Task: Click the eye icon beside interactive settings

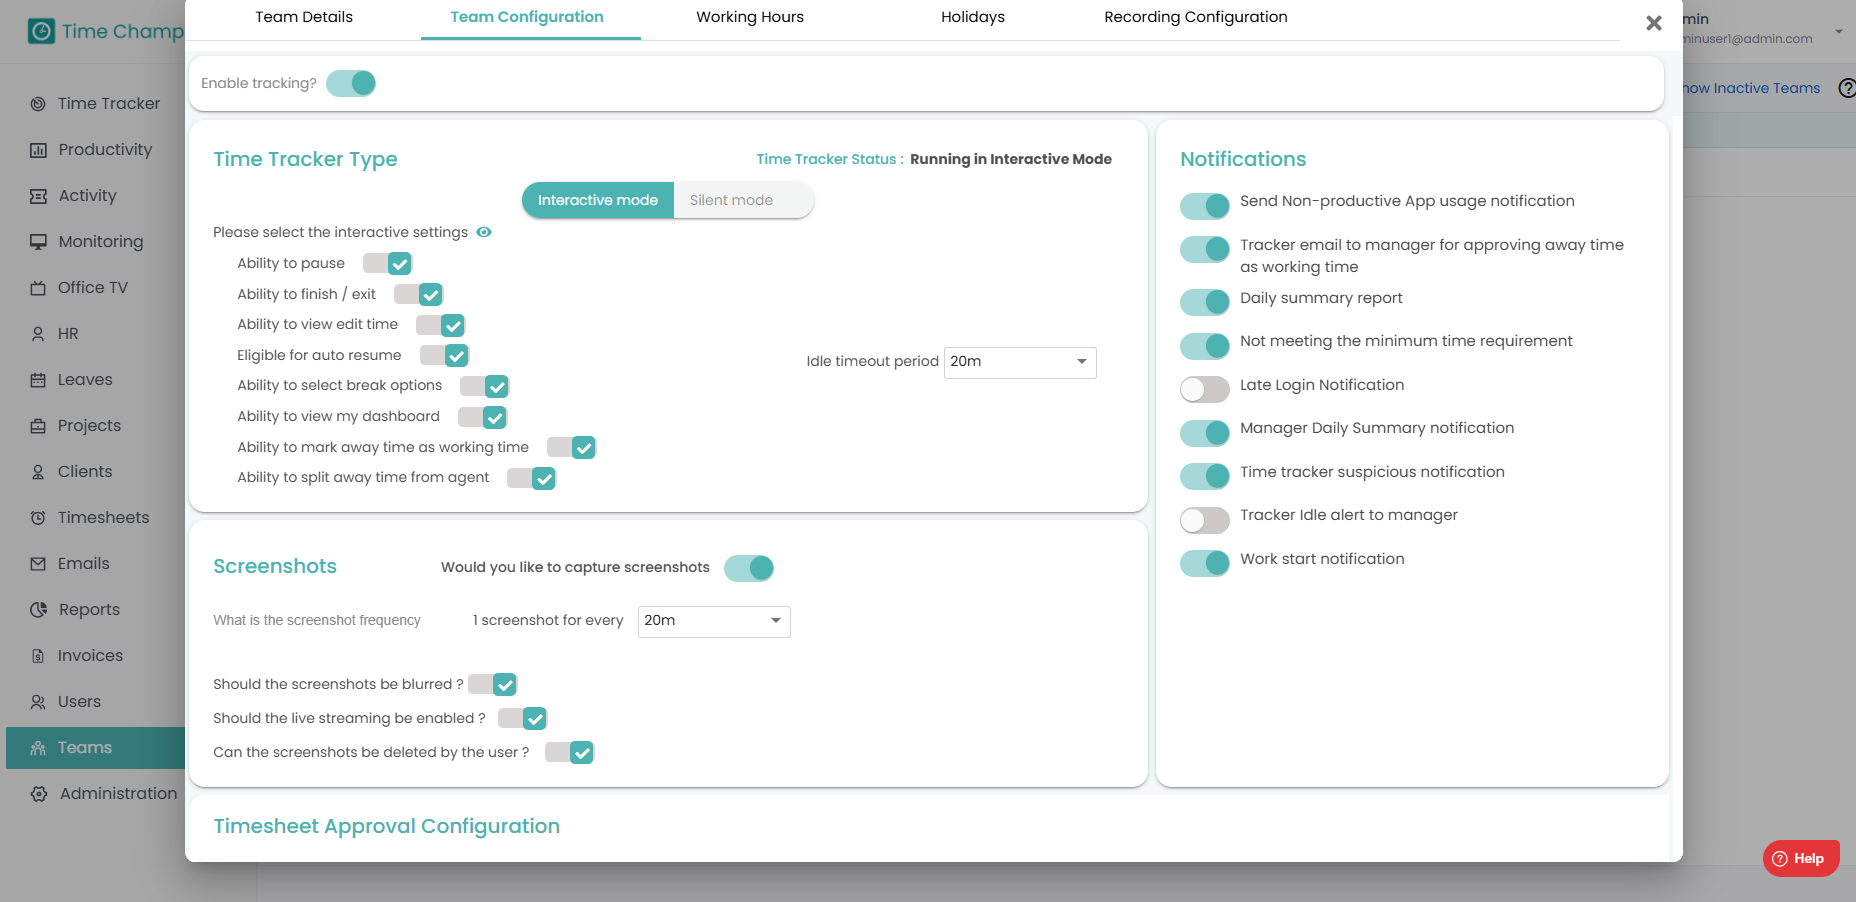Action: click(484, 232)
